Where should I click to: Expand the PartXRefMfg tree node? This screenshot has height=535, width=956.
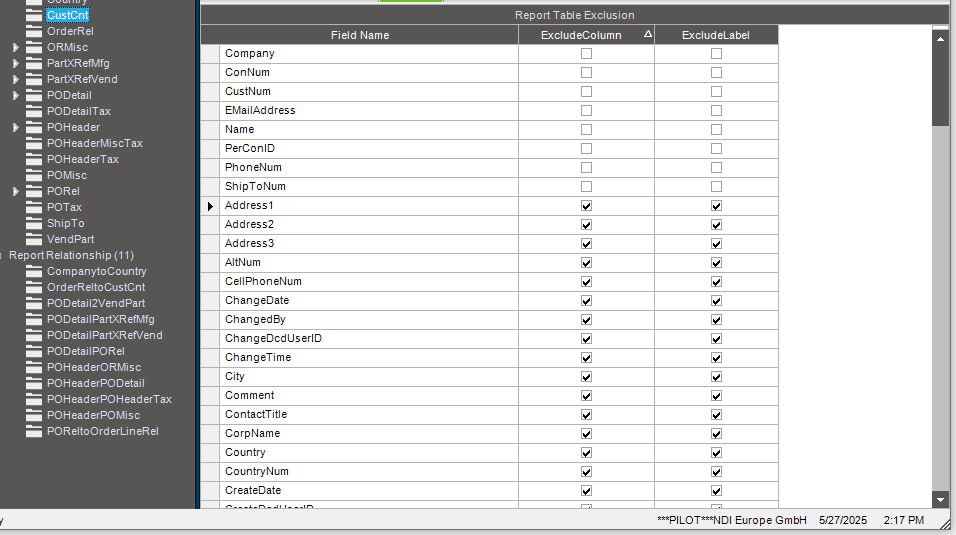(x=16, y=63)
